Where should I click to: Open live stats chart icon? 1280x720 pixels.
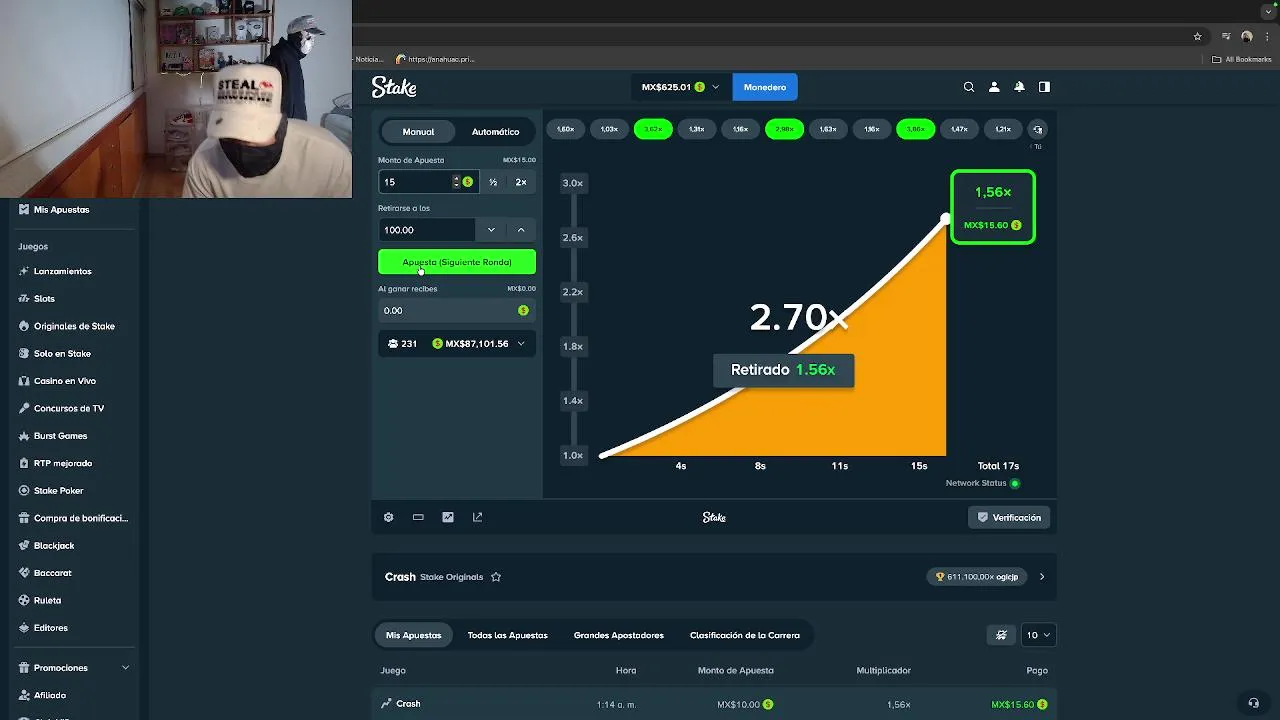click(x=448, y=517)
